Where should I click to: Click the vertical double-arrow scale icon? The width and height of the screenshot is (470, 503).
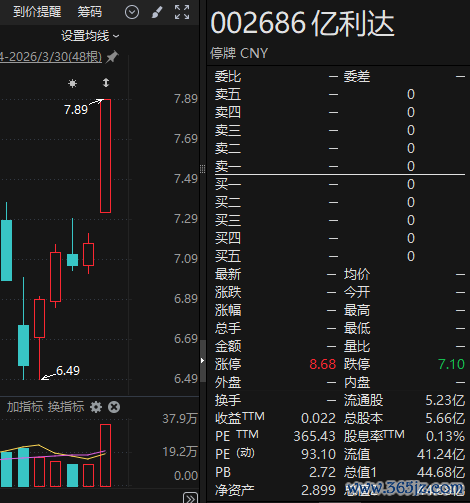tap(106, 83)
